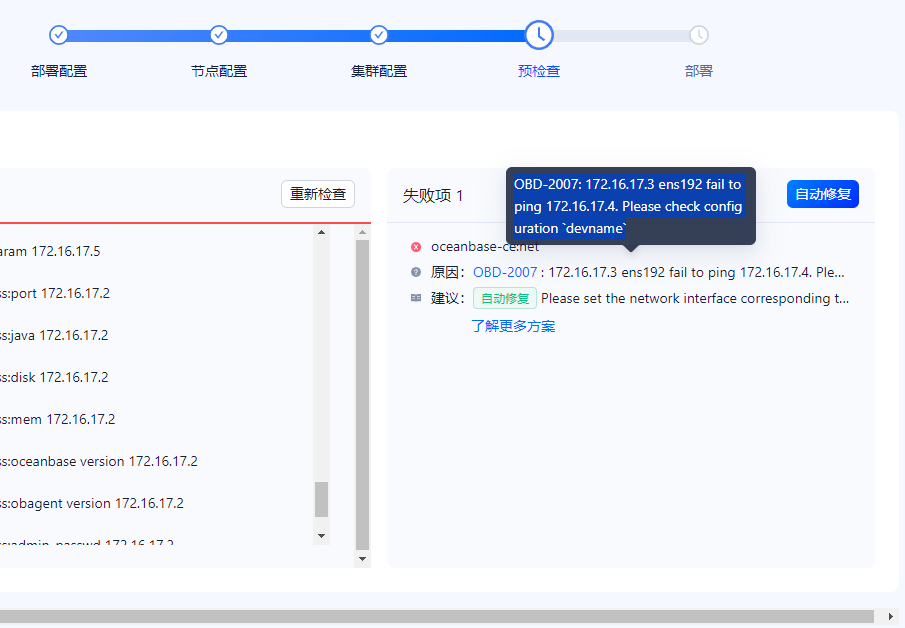The image size is (905, 628).
Task: Click the green 自动修复 tag in 建议
Action: pyautogui.click(x=505, y=298)
